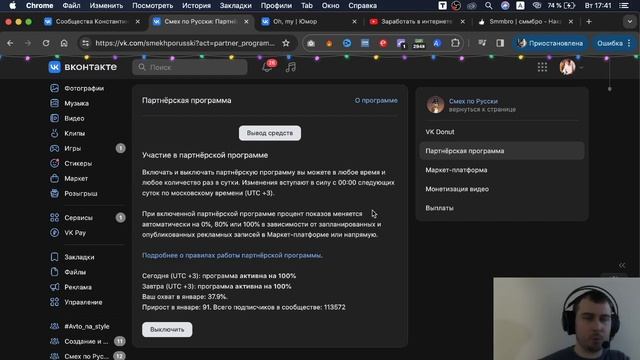The image size is (640, 360).
Task: Click the Chrome address bar
Action: click(184, 43)
